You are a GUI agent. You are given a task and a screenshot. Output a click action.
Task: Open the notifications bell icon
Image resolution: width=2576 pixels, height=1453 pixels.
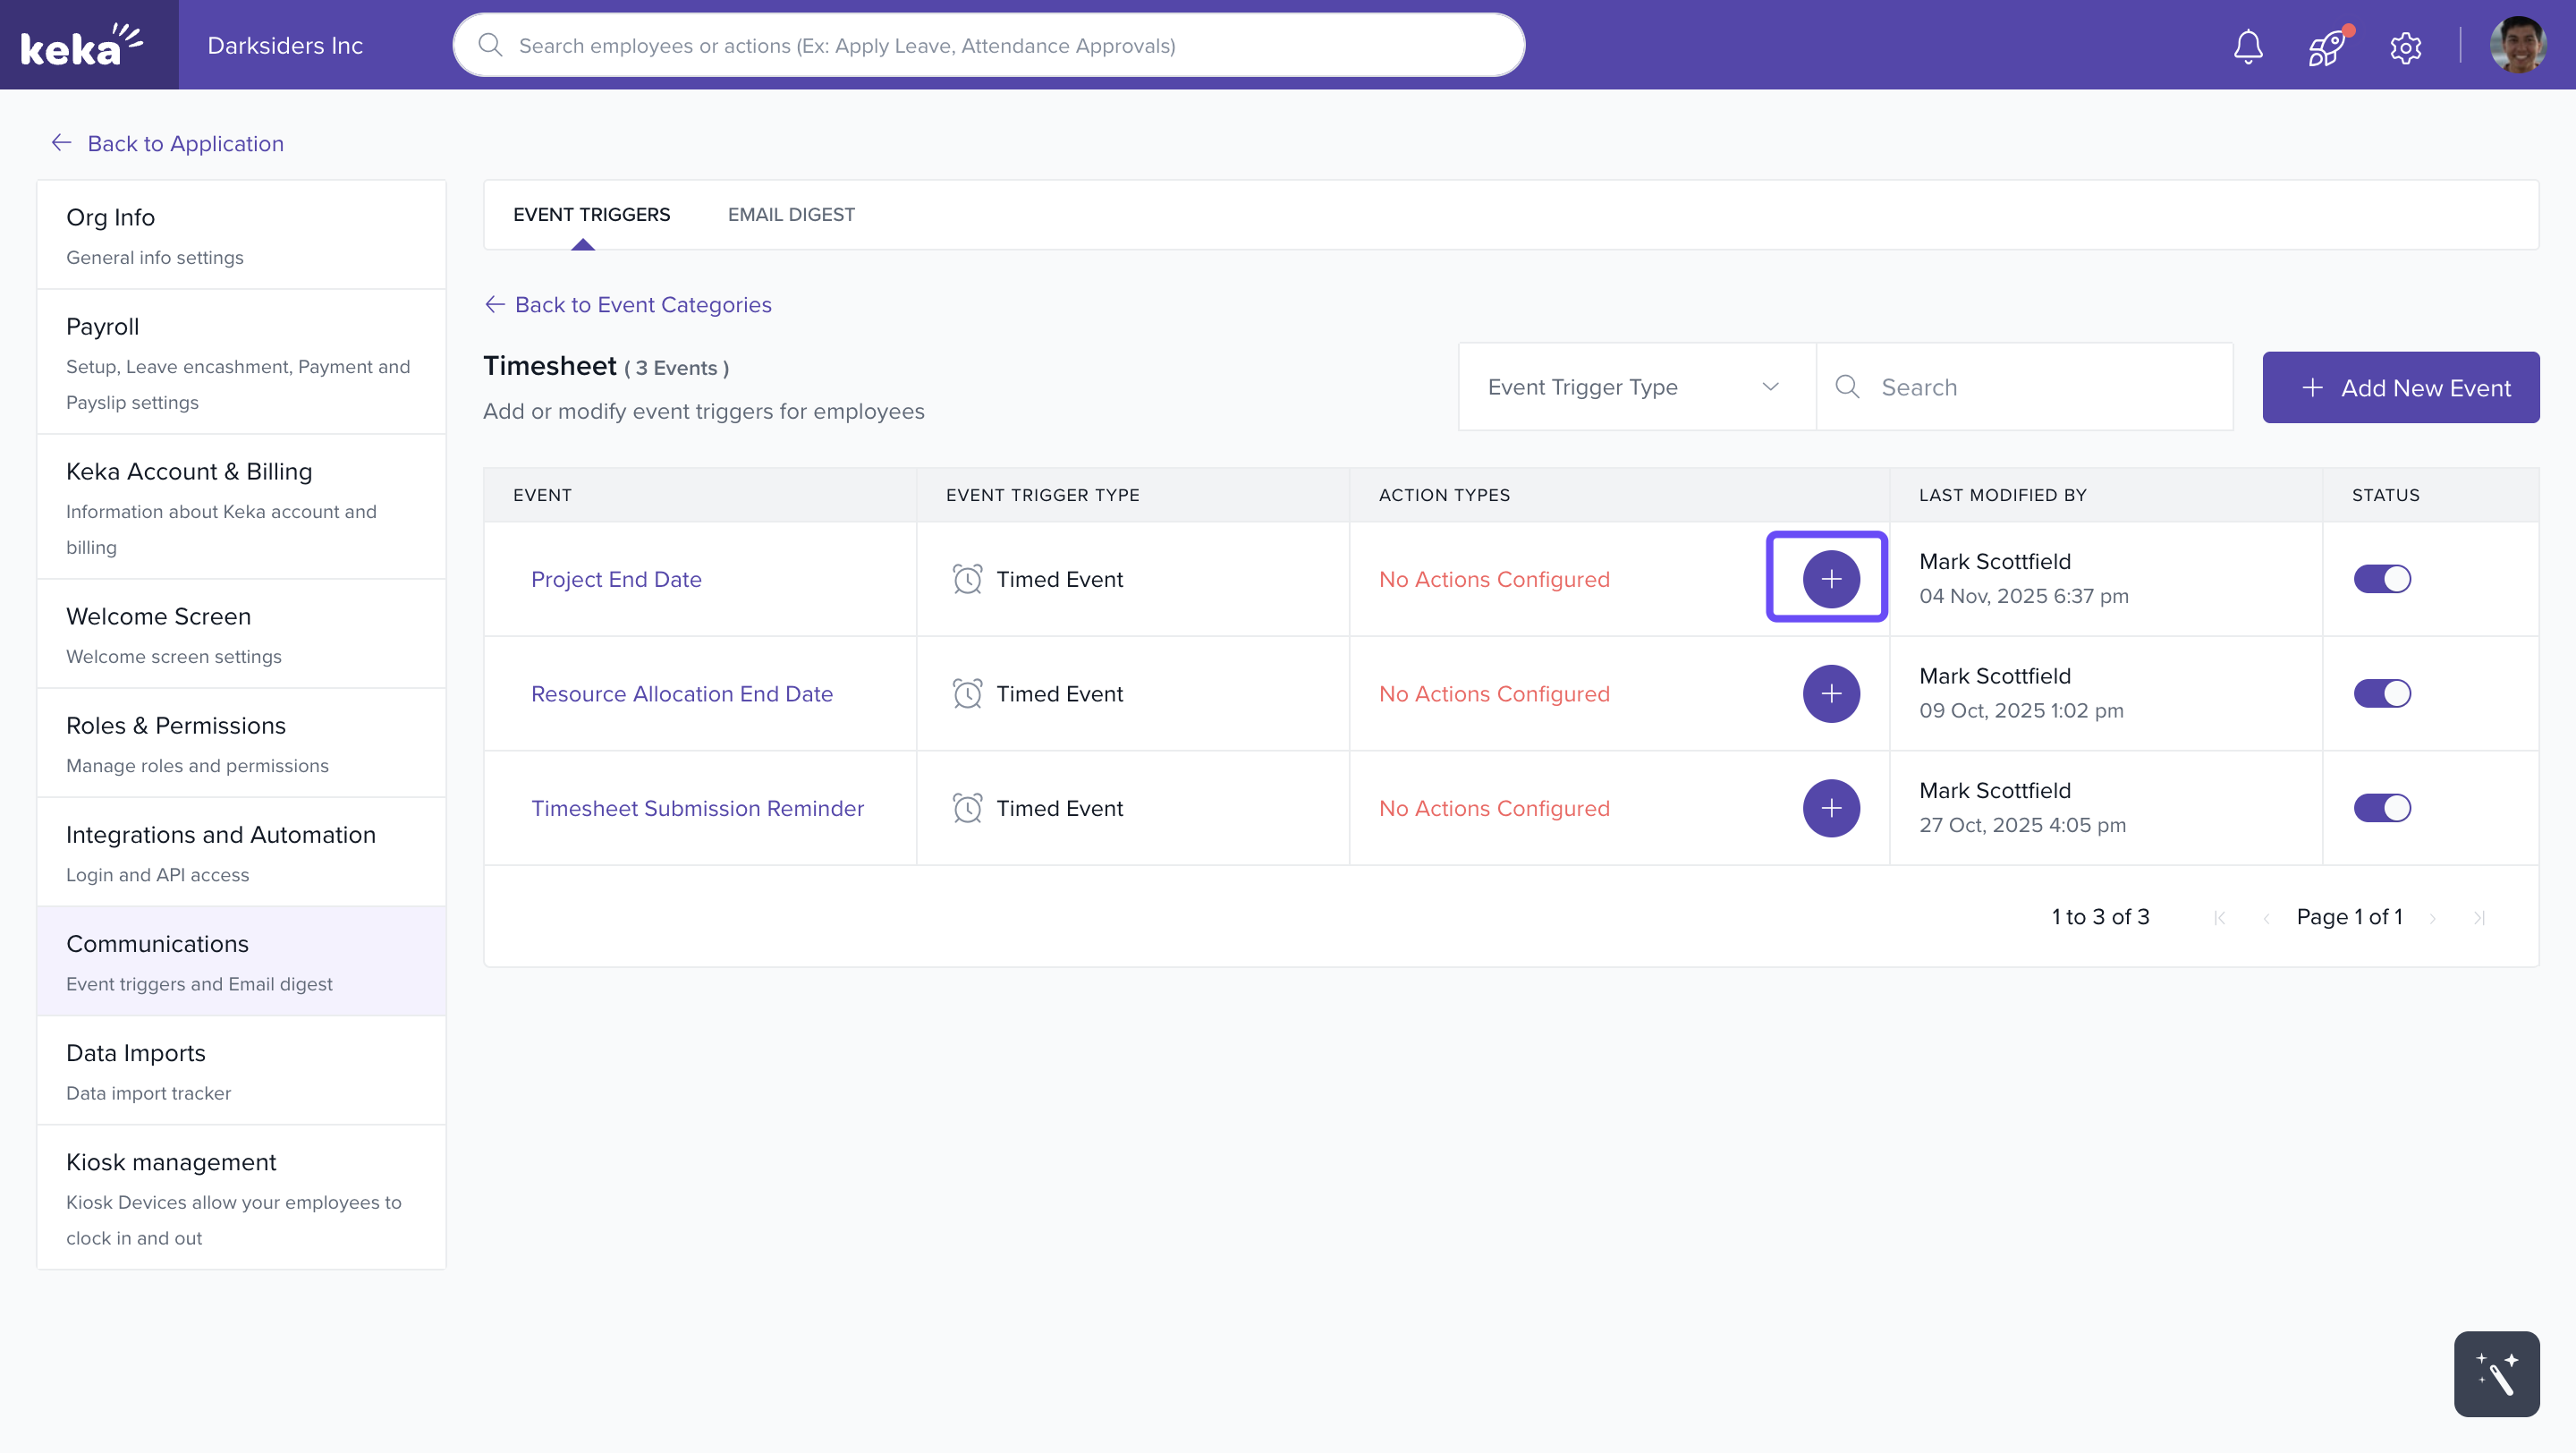point(2248,46)
